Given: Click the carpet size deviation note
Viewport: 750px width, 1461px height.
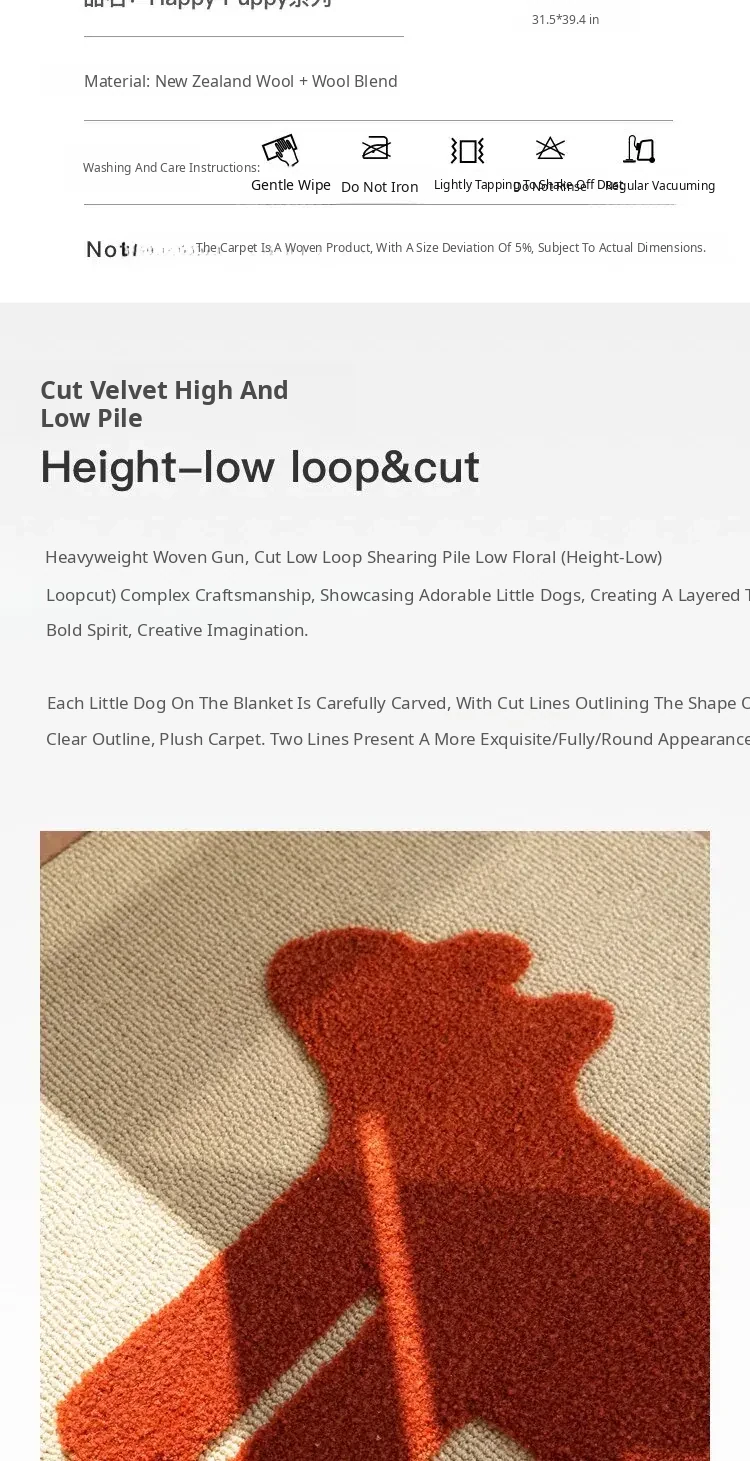Looking at the screenshot, I should (451, 248).
